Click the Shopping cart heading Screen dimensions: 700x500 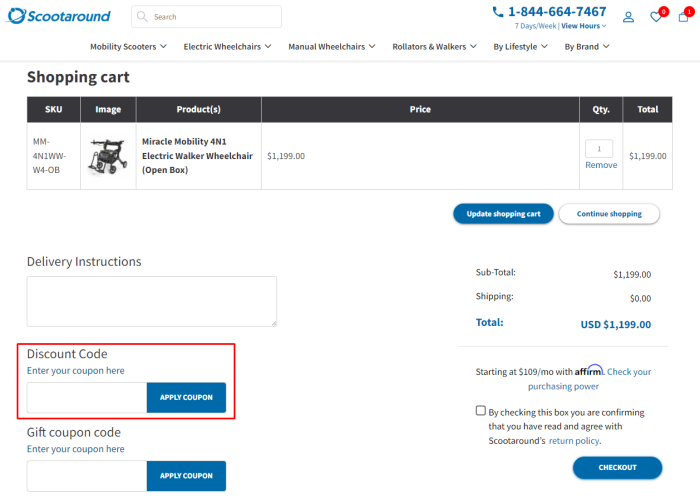(78, 77)
